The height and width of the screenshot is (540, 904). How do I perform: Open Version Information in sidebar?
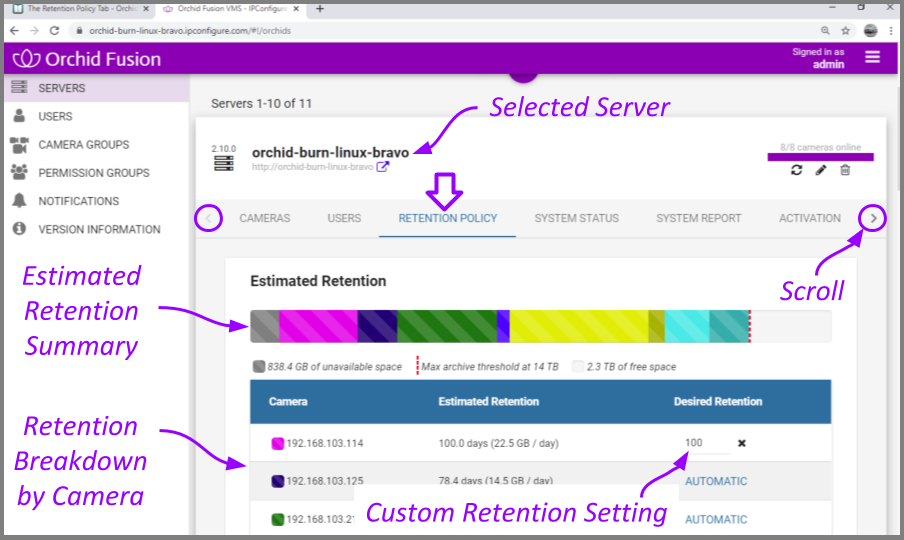pos(96,229)
